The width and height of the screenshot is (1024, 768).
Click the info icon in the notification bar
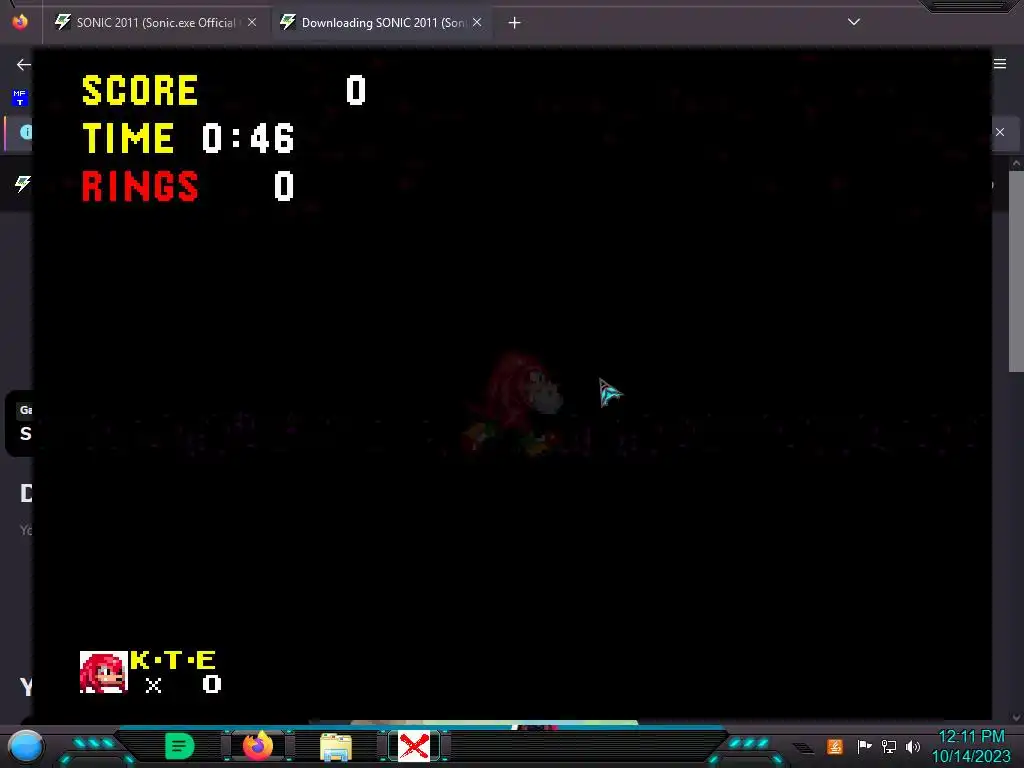point(26,132)
